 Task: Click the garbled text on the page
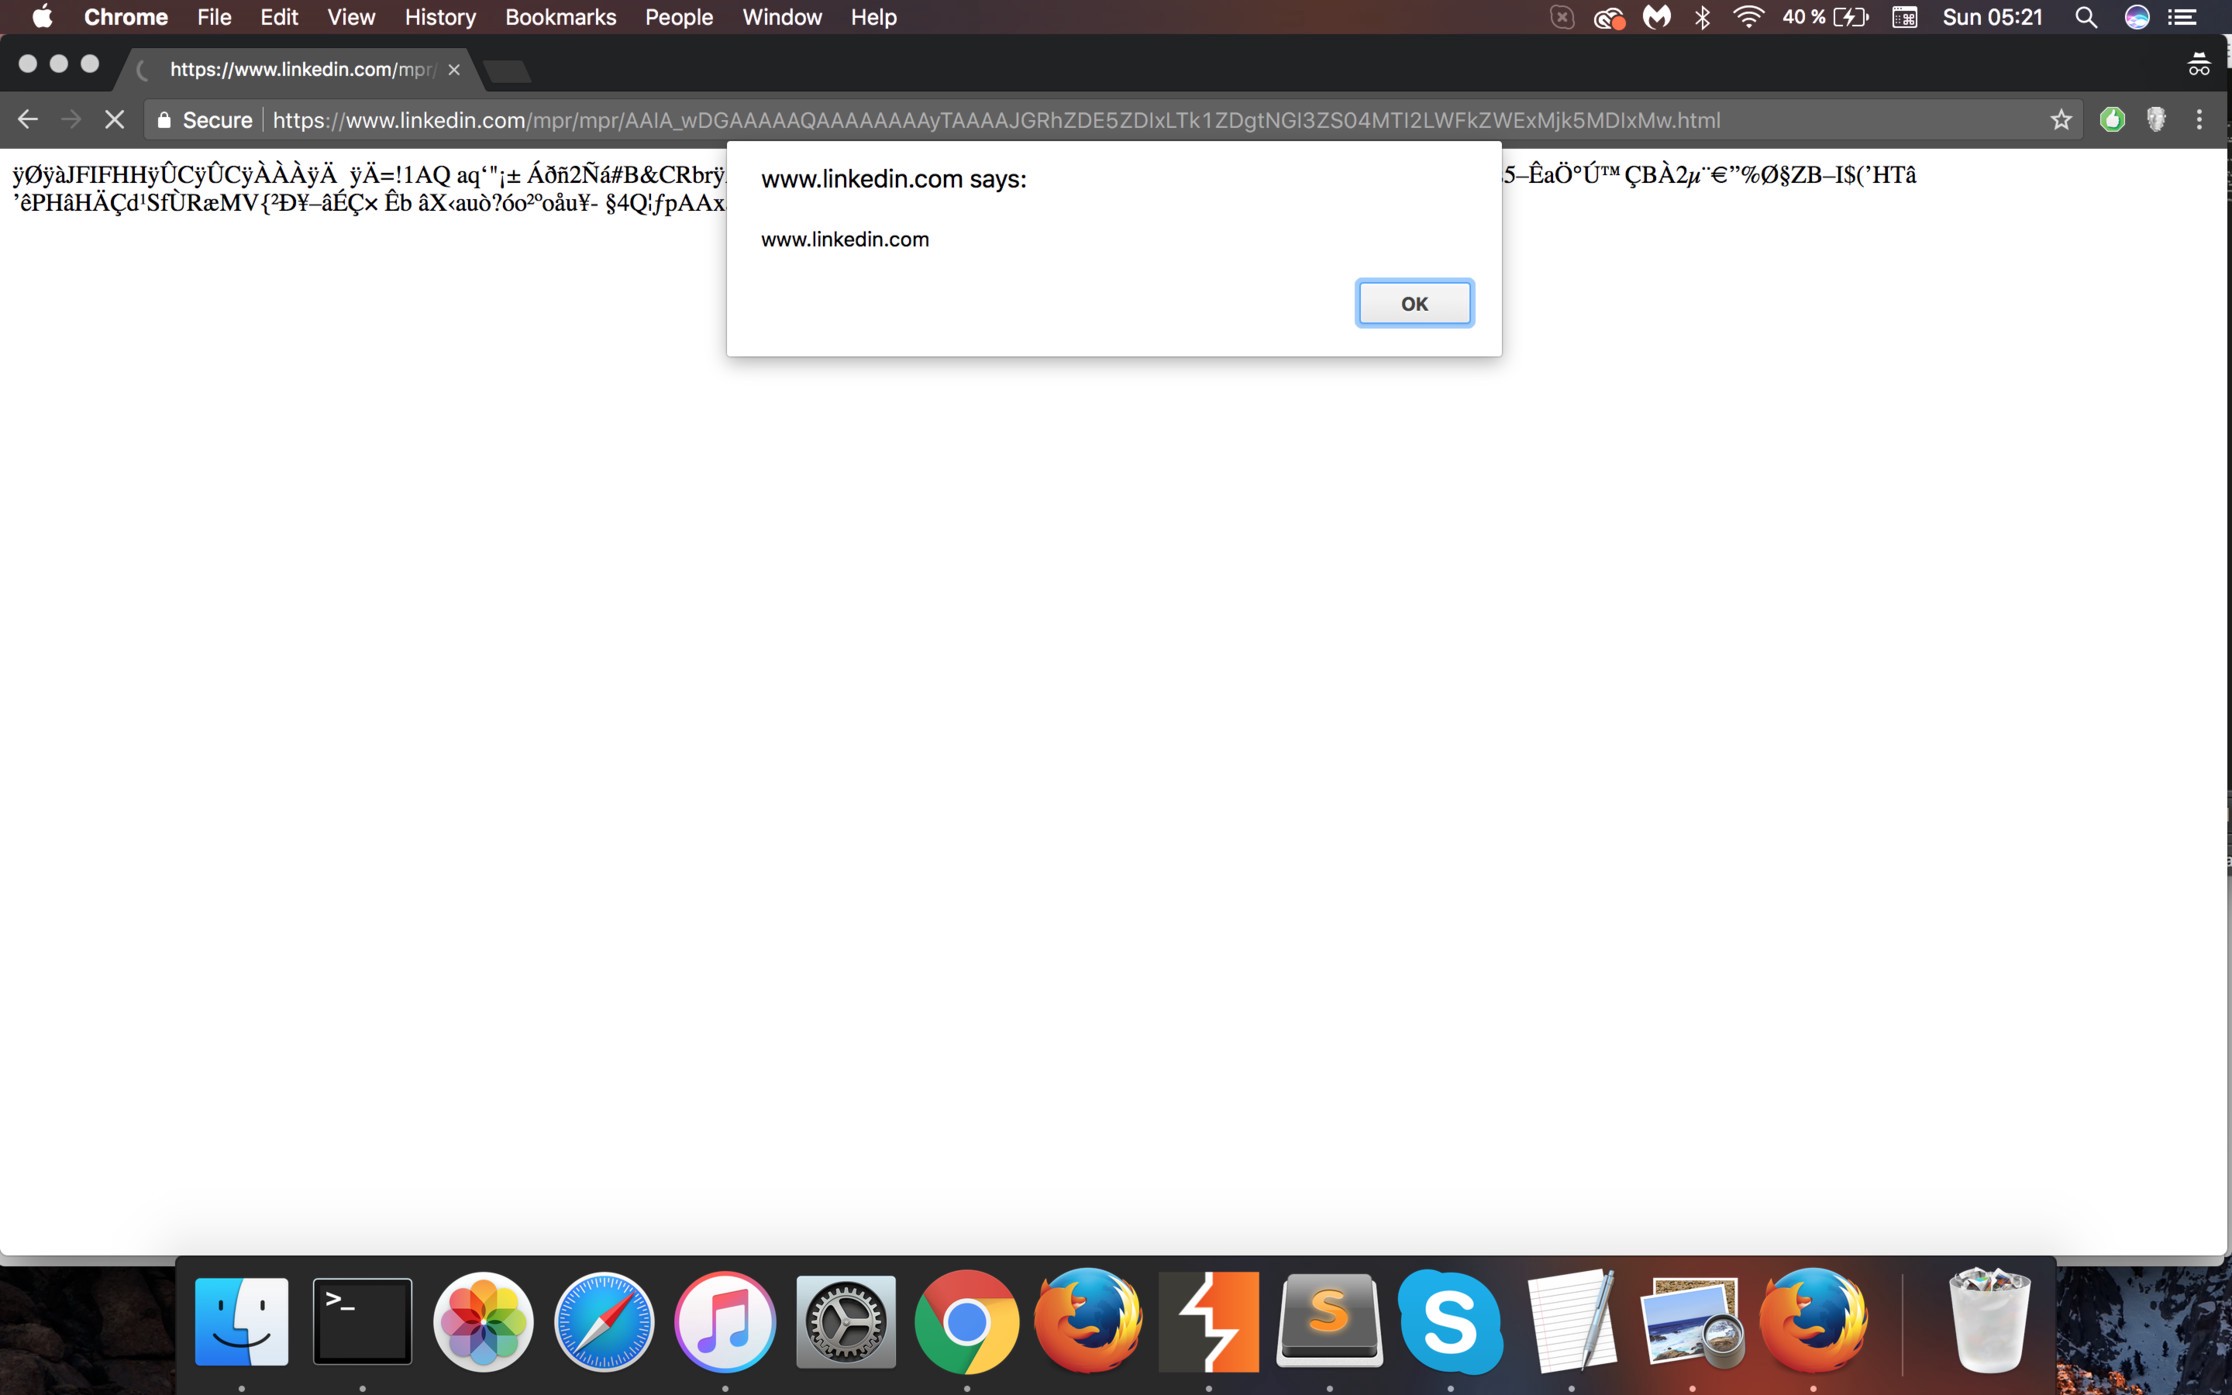pos(368,189)
